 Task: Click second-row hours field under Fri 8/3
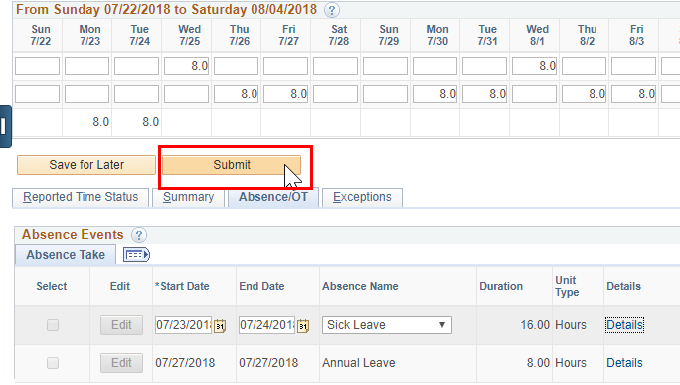pos(633,94)
